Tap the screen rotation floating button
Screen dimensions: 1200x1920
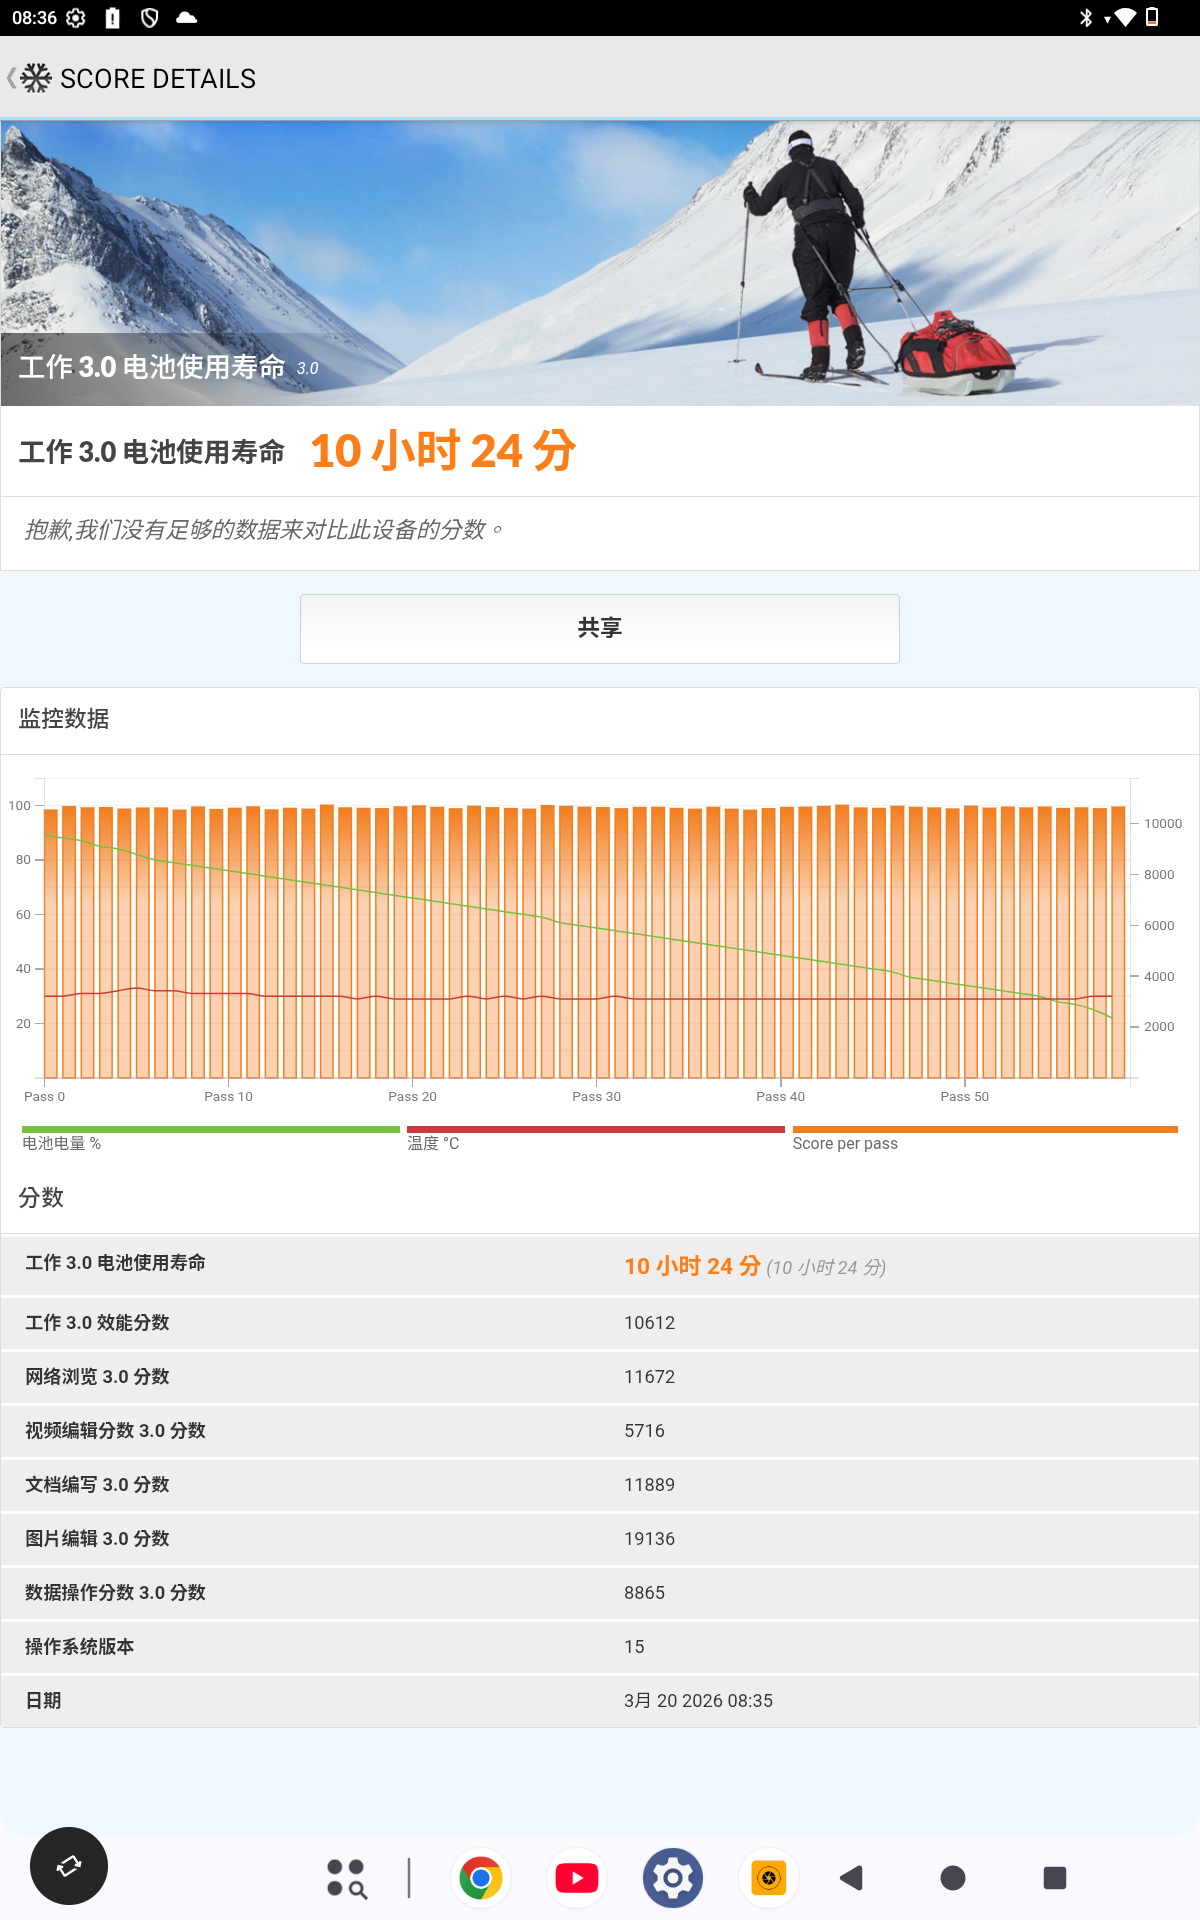coord(69,1866)
